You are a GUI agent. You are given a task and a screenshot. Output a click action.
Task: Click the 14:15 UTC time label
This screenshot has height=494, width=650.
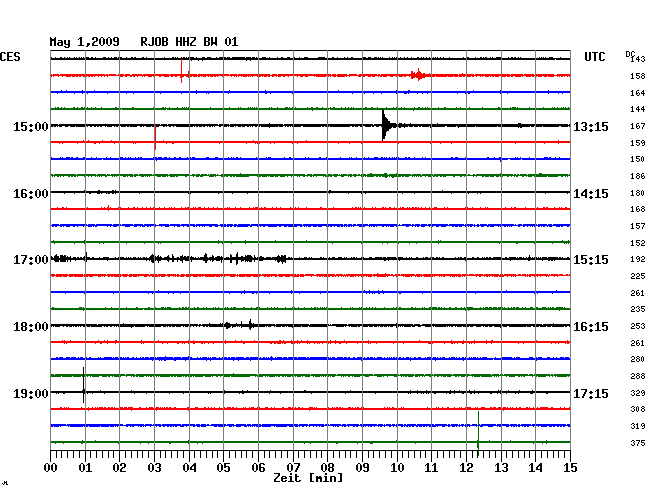(591, 194)
